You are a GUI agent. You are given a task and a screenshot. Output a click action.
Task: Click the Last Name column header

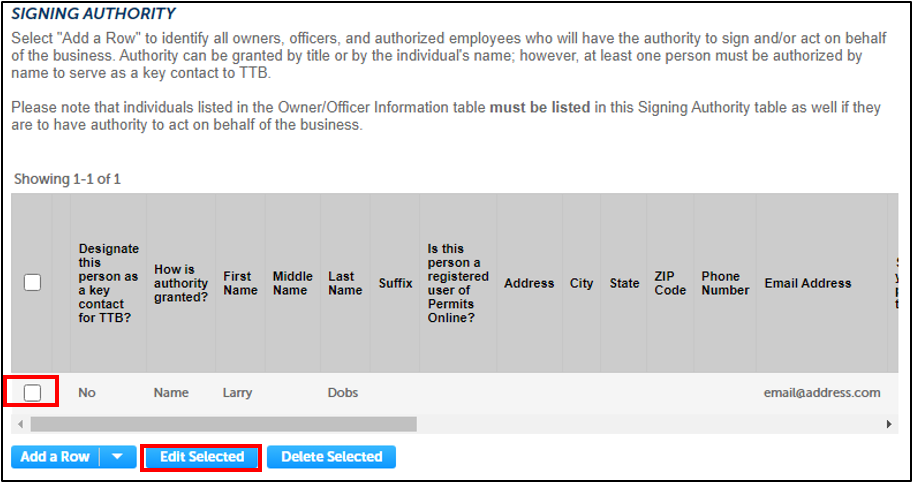[x=345, y=283]
